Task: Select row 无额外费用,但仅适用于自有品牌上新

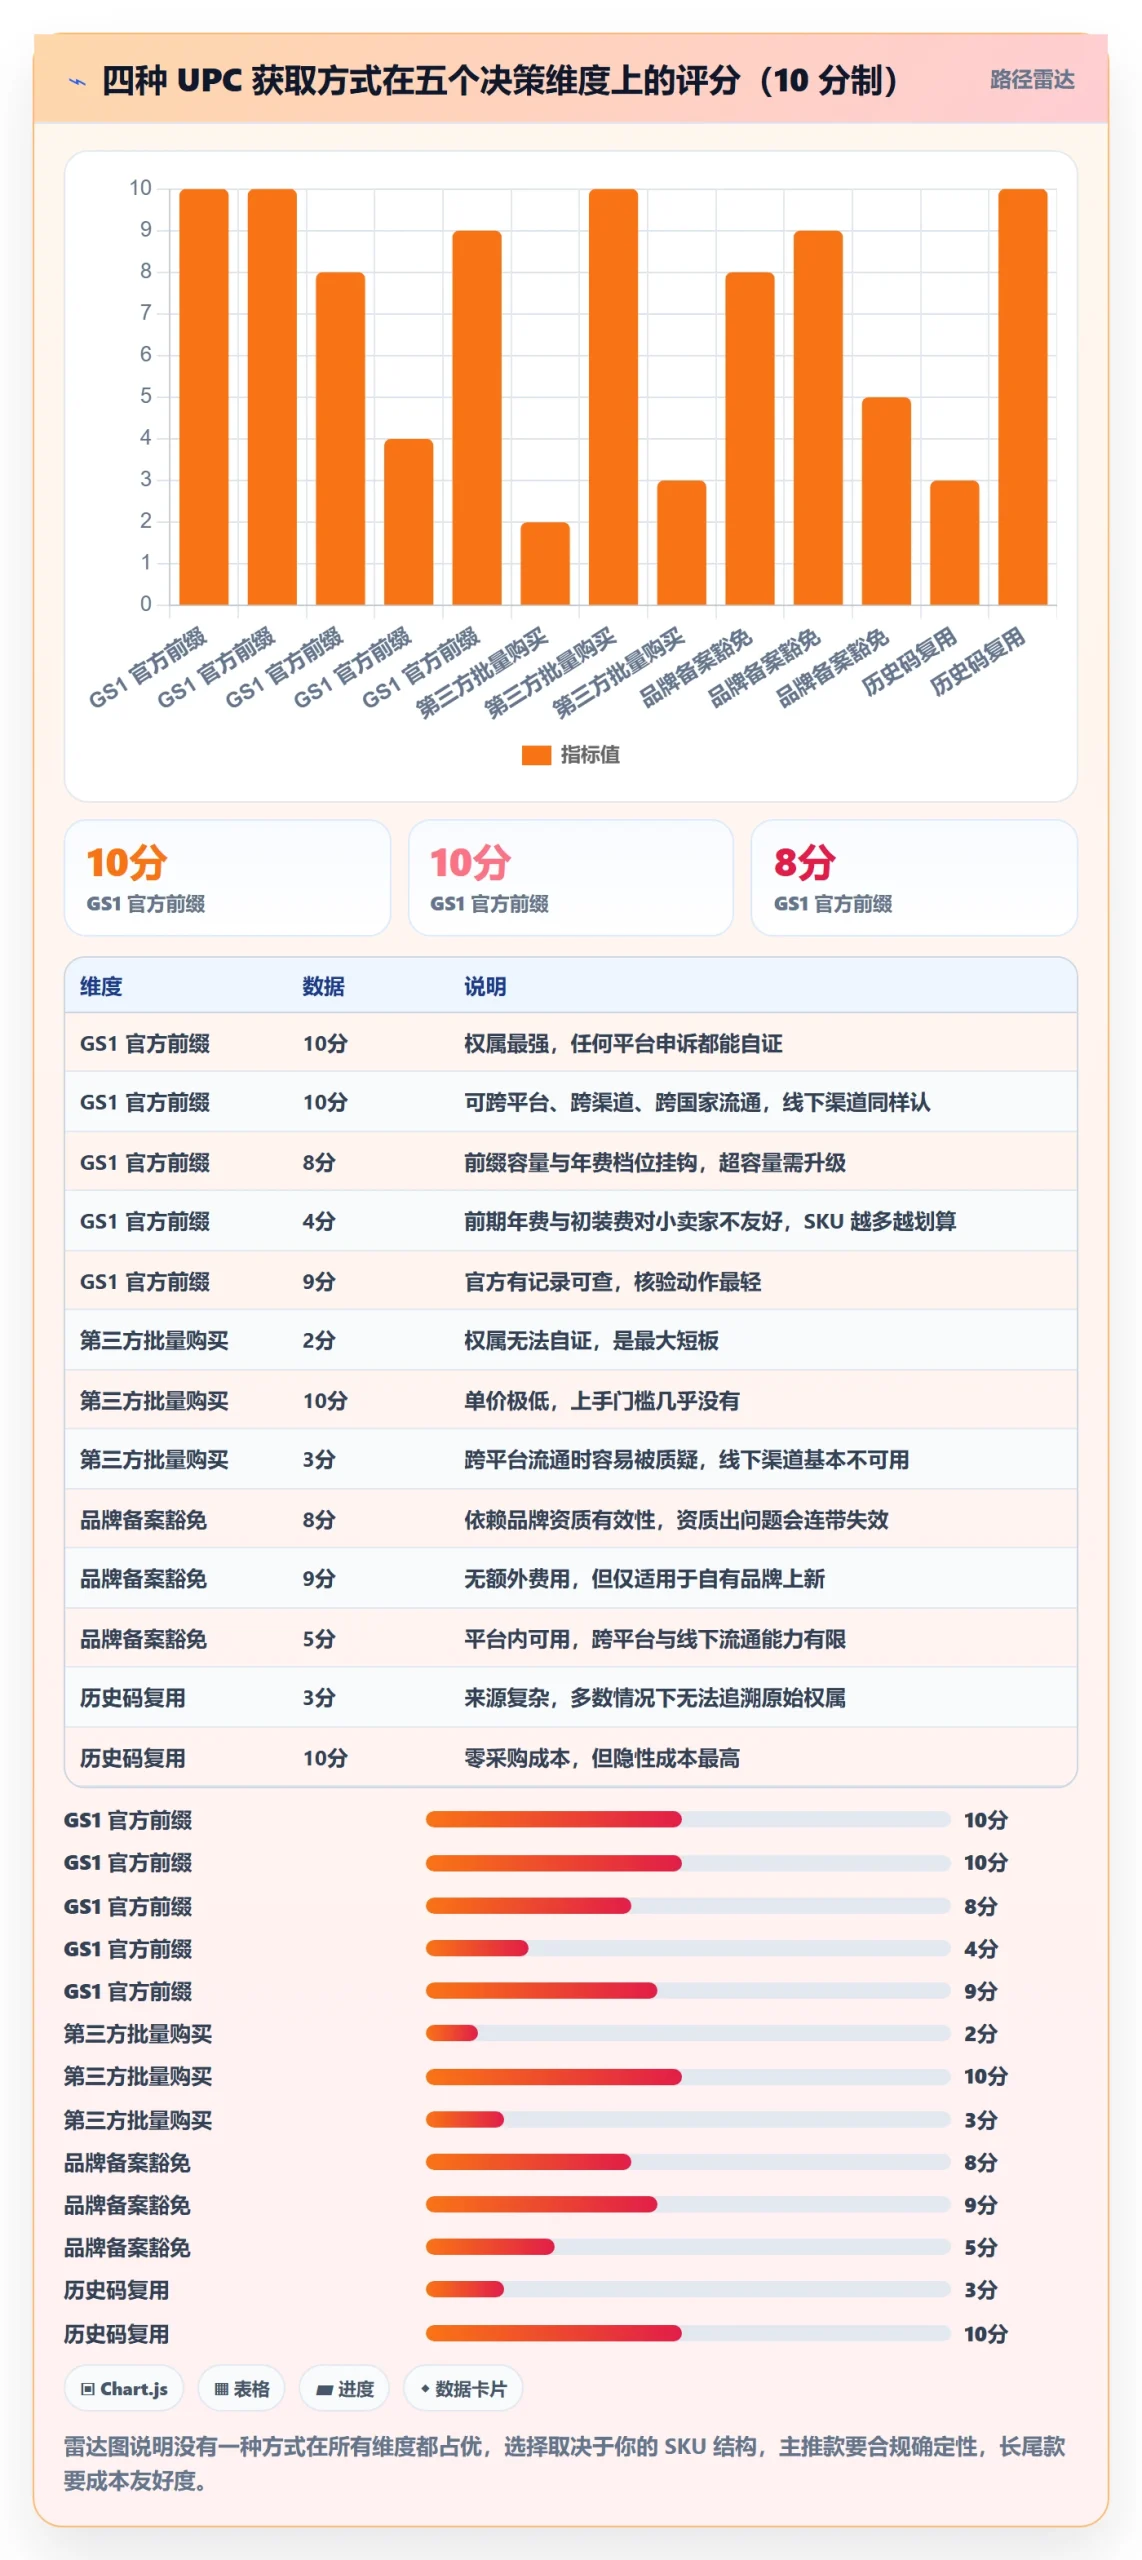Action: (x=570, y=1578)
